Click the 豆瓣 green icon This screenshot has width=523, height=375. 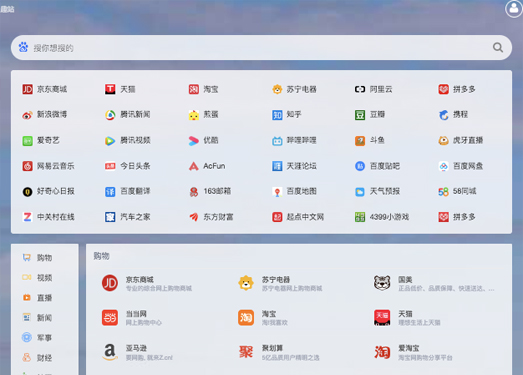[360, 115]
